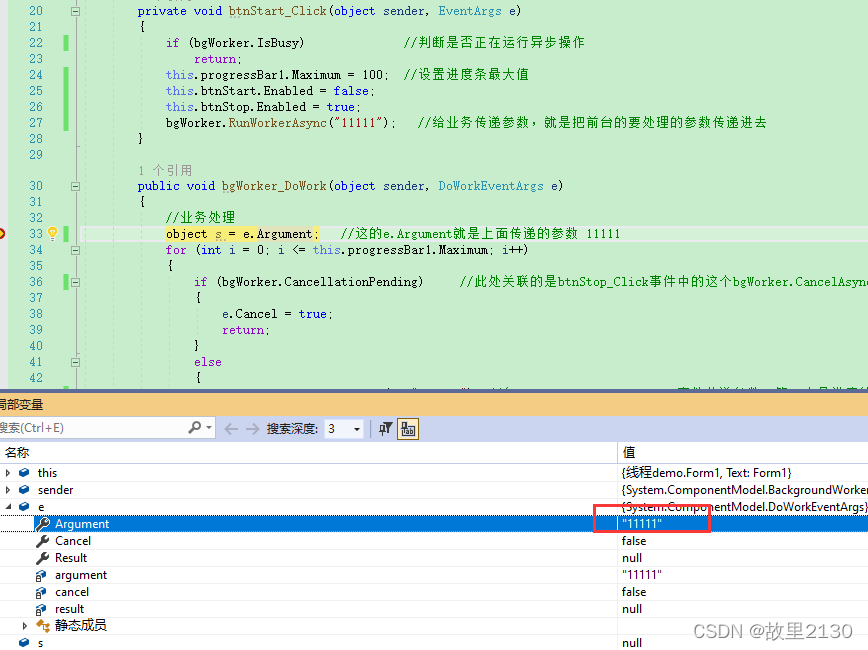Click the wrench icon beside the Argument property
The height and width of the screenshot is (650, 868).
click(x=44, y=523)
